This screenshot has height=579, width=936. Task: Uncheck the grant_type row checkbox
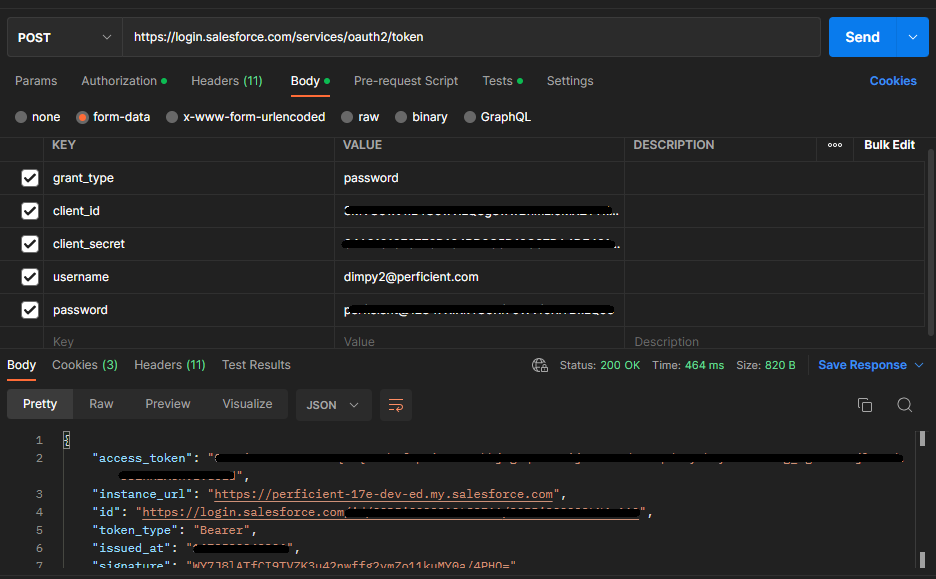pyautogui.click(x=30, y=178)
